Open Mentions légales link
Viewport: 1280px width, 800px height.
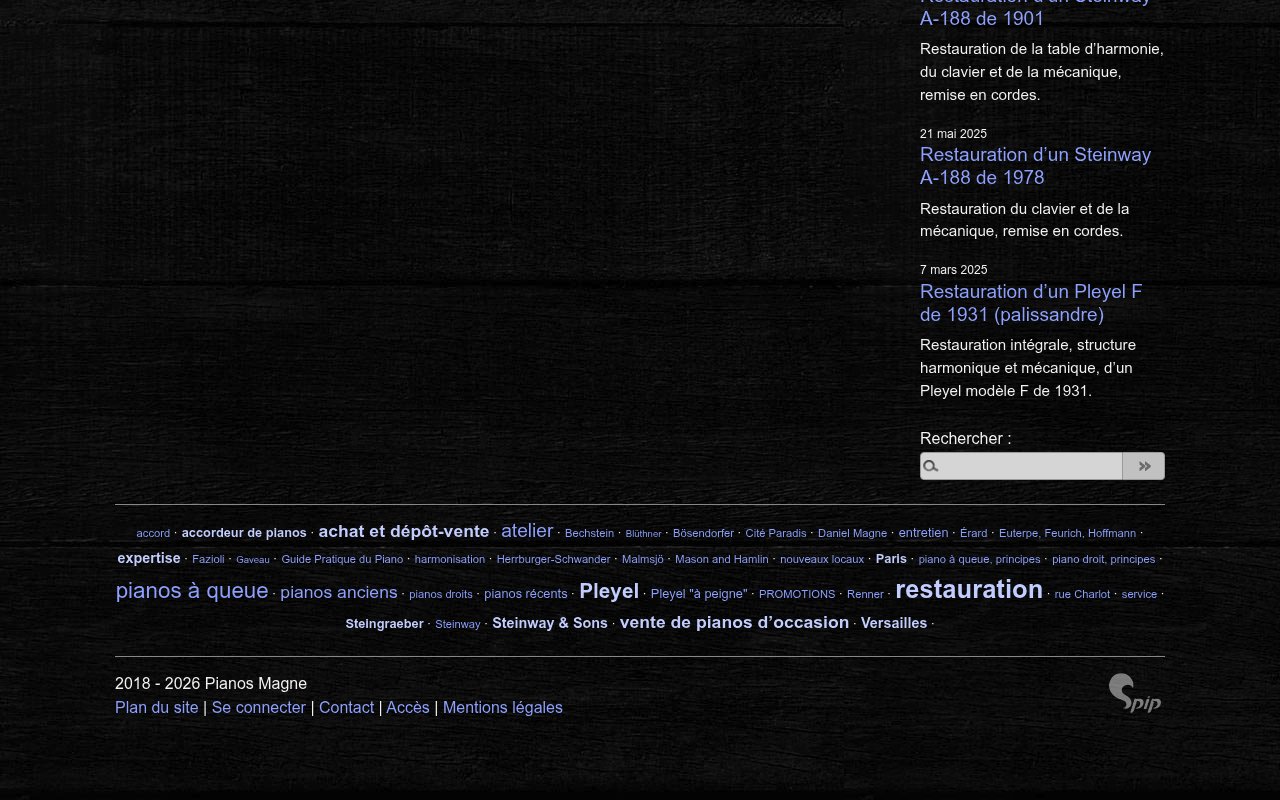pyautogui.click(x=503, y=707)
